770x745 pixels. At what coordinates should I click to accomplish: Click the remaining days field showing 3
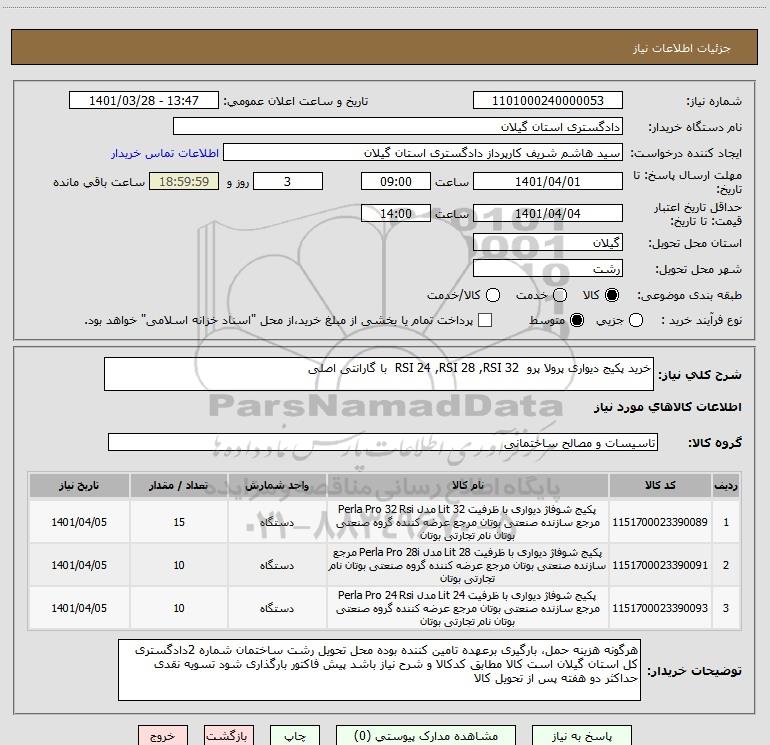[288, 181]
